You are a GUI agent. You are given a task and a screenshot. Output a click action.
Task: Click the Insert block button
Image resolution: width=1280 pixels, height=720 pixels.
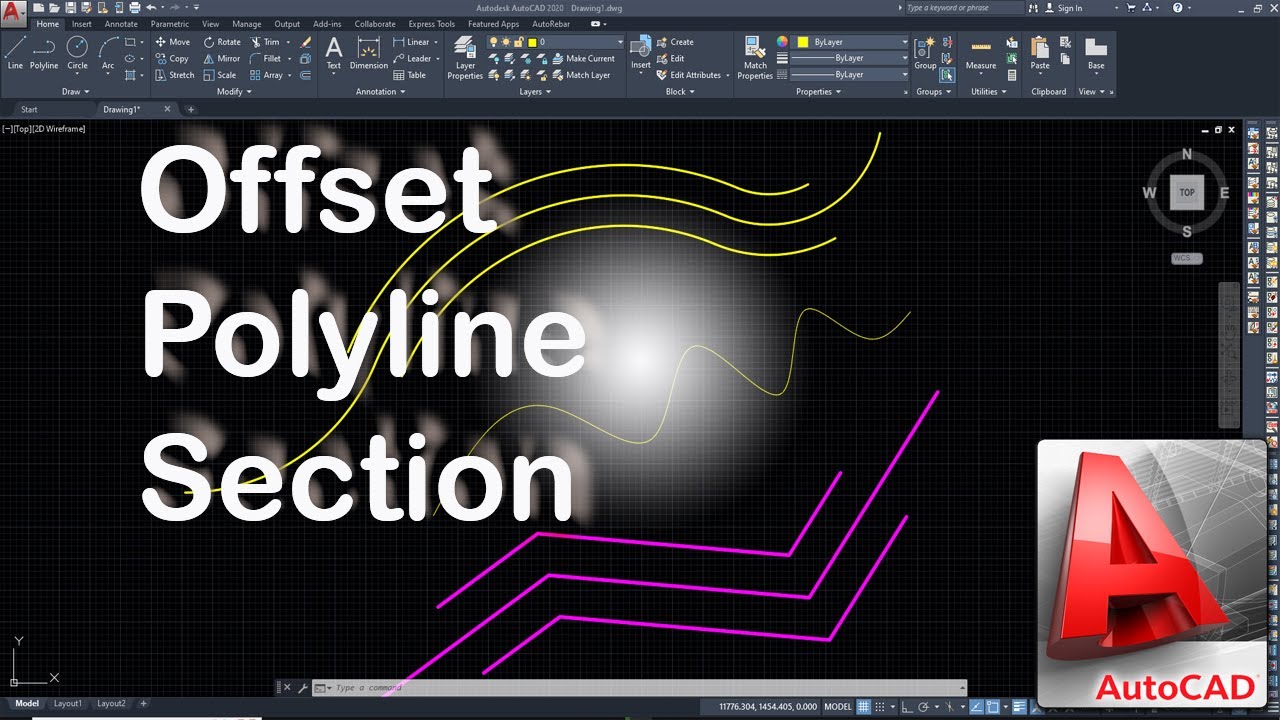click(x=641, y=53)
